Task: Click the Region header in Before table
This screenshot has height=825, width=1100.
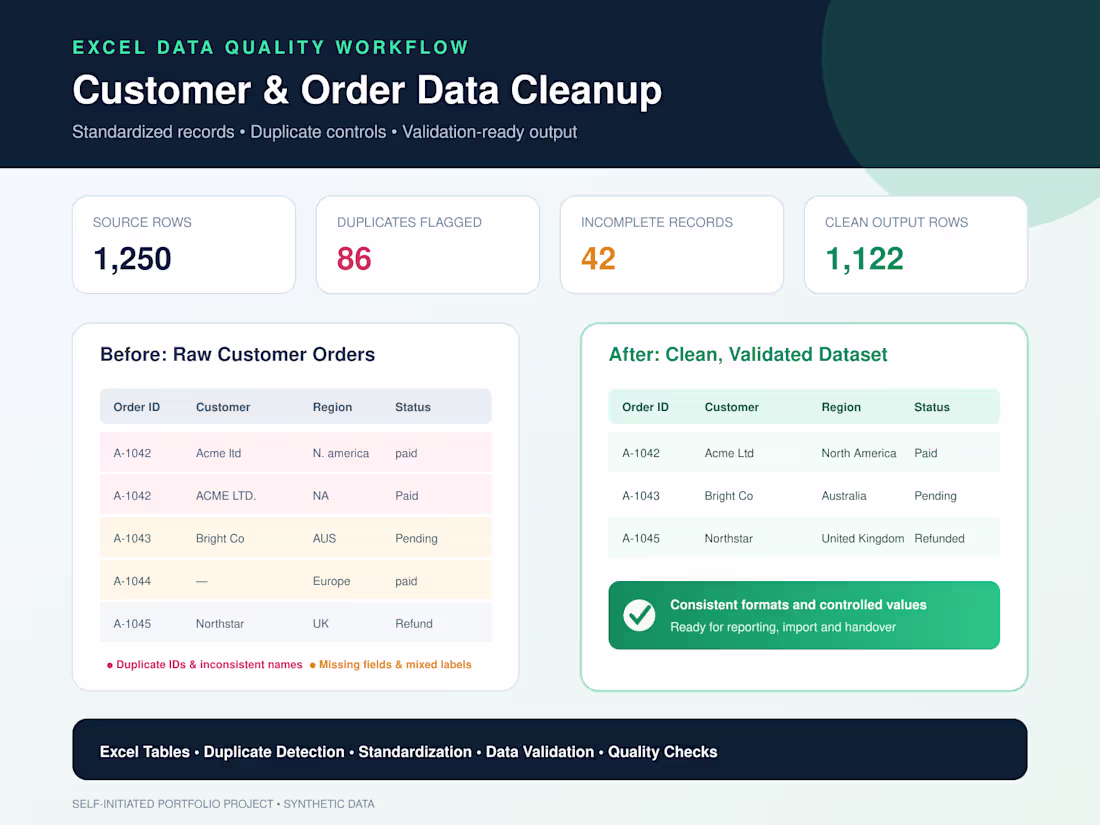Action: point(333,407)
